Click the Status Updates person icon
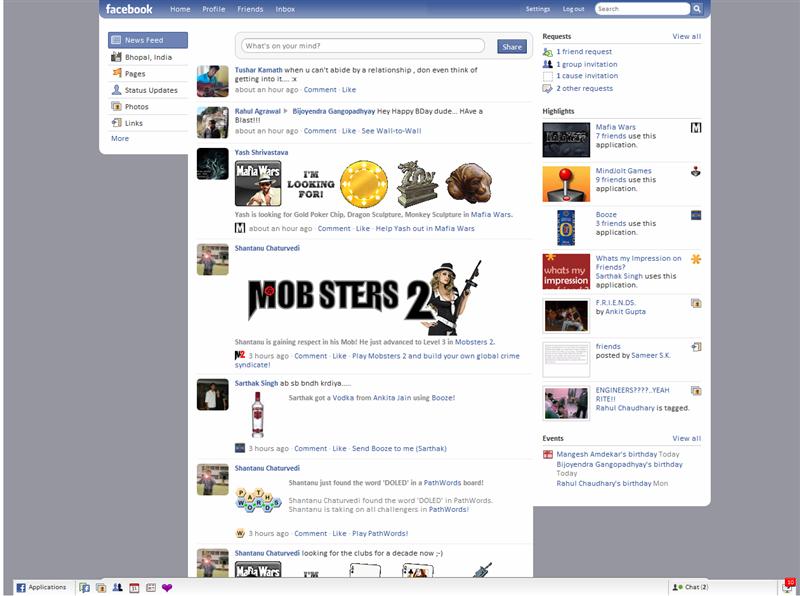The image size is (800, 596). pos(116,90)
